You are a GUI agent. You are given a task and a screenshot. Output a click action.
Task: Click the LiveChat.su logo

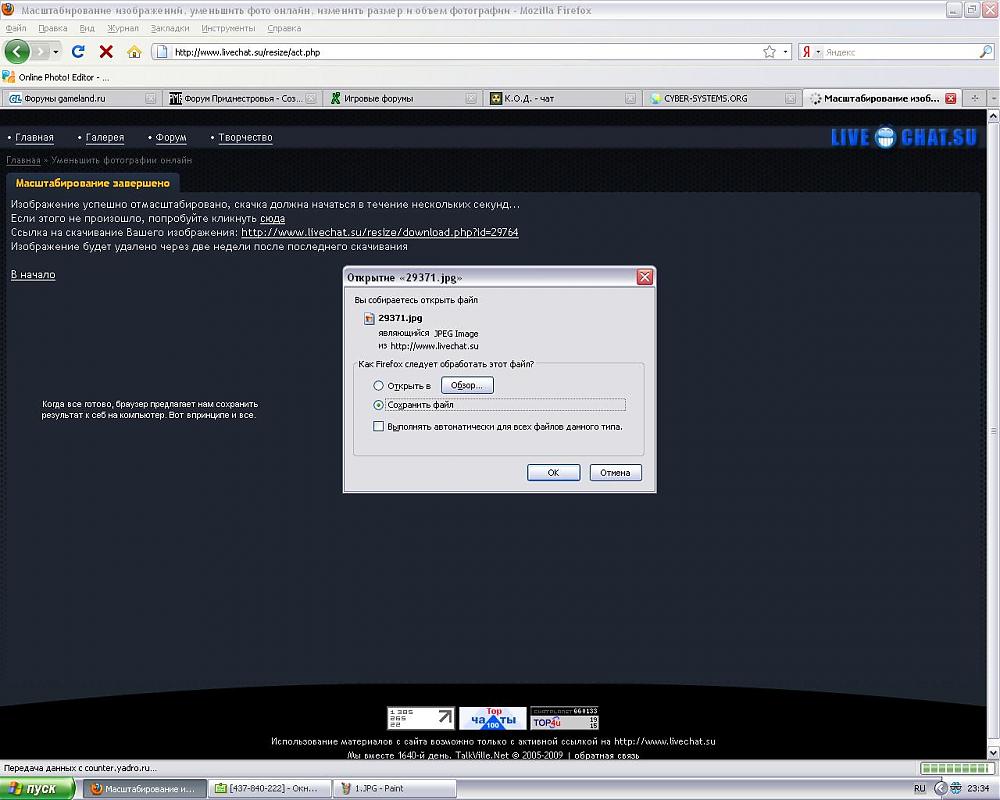tap(903, 137)
